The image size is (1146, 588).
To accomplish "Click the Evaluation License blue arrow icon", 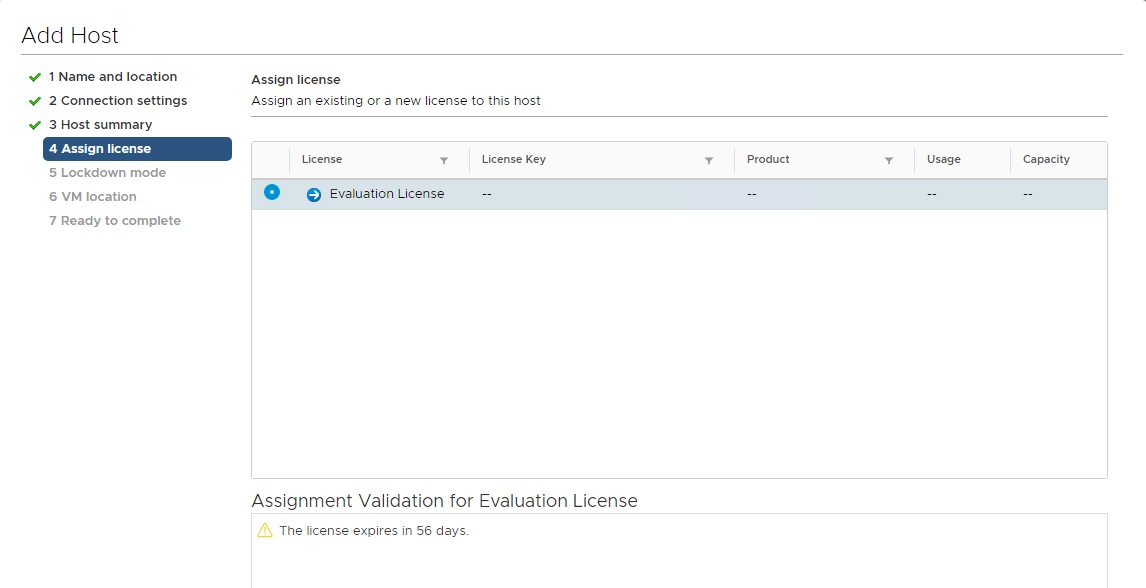I will click(314, 195).
